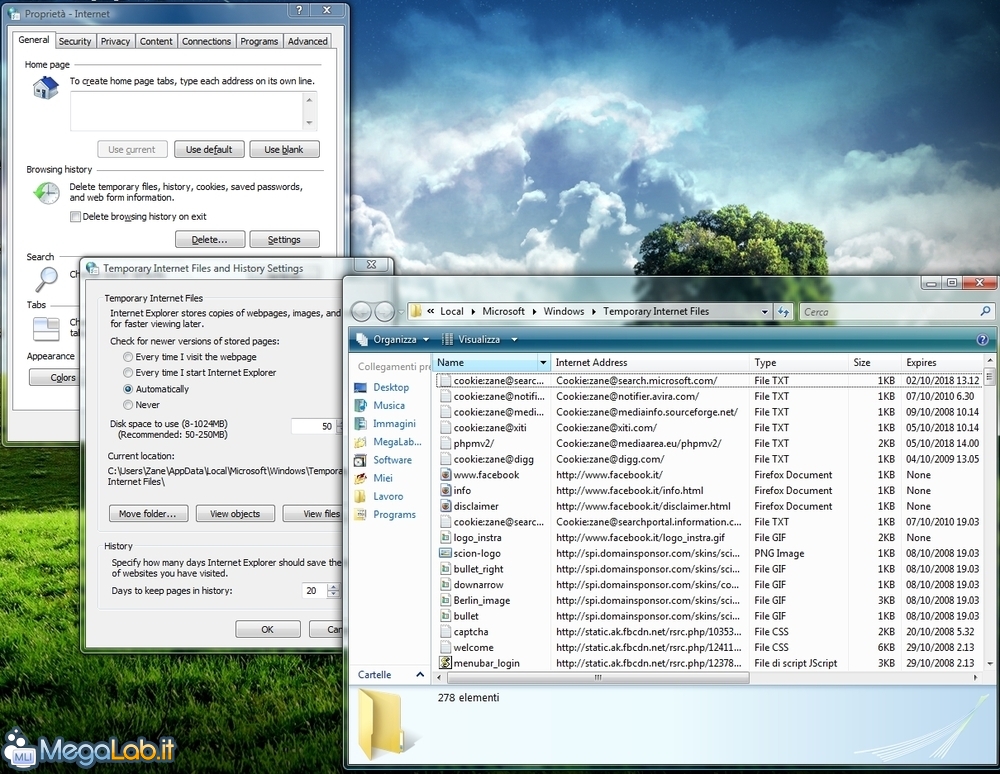Select the scion-logo PNG file
This screenshot has height=774, width=1000.
coord(476,553)
